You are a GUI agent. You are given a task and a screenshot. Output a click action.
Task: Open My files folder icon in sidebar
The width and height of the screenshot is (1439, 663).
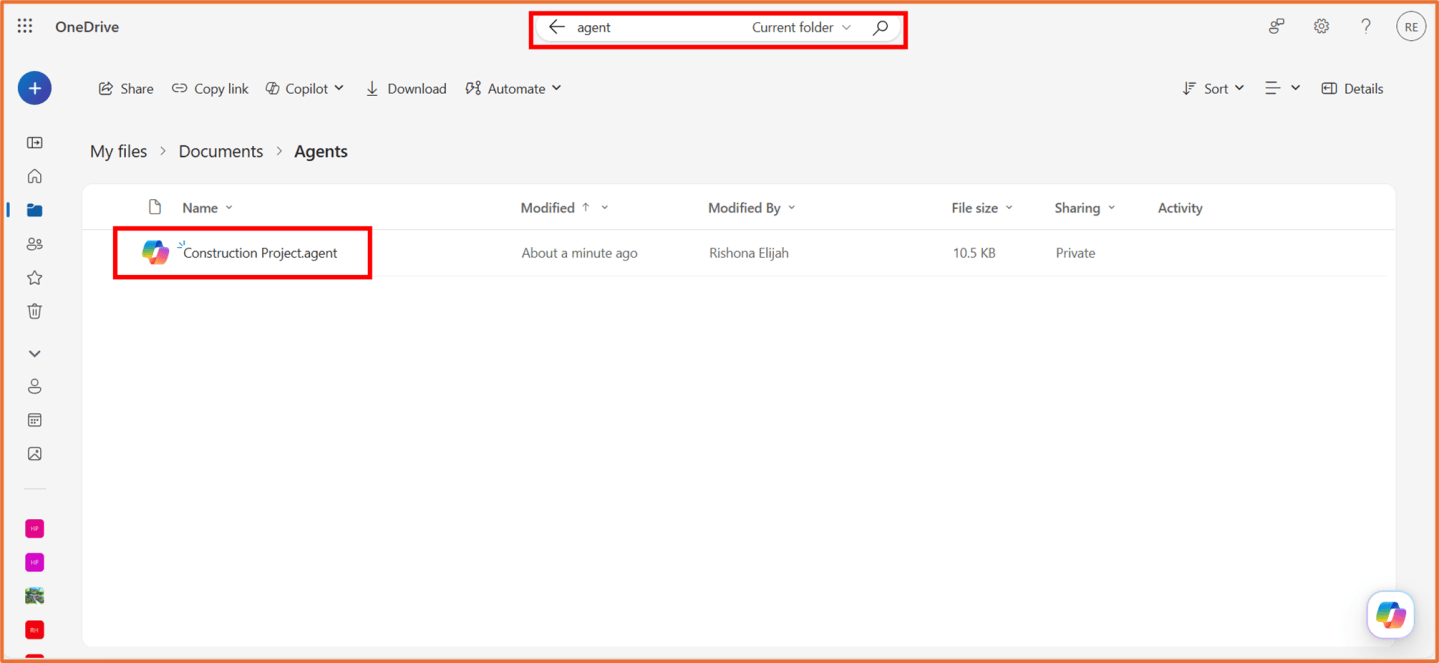tap(35, 210)
